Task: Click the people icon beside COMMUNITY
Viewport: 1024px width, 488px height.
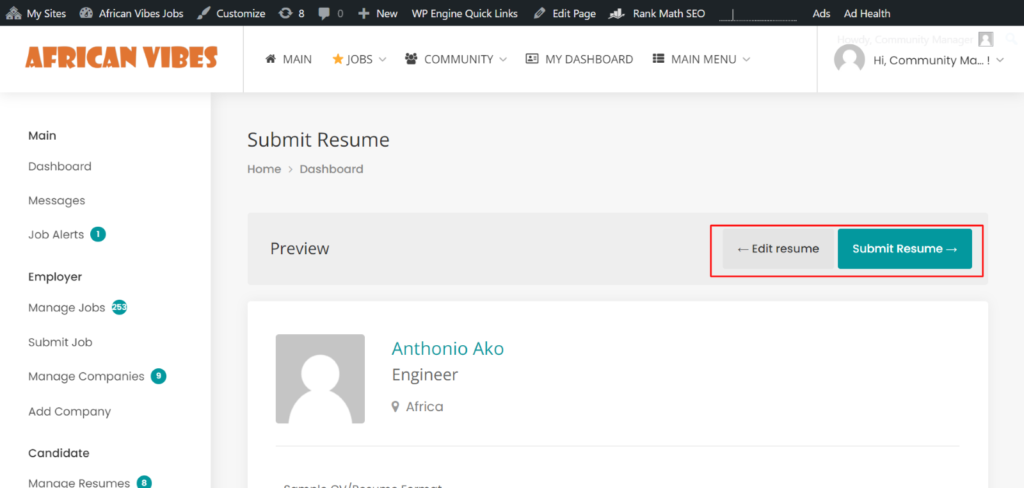Action: (x=411, y=59)
